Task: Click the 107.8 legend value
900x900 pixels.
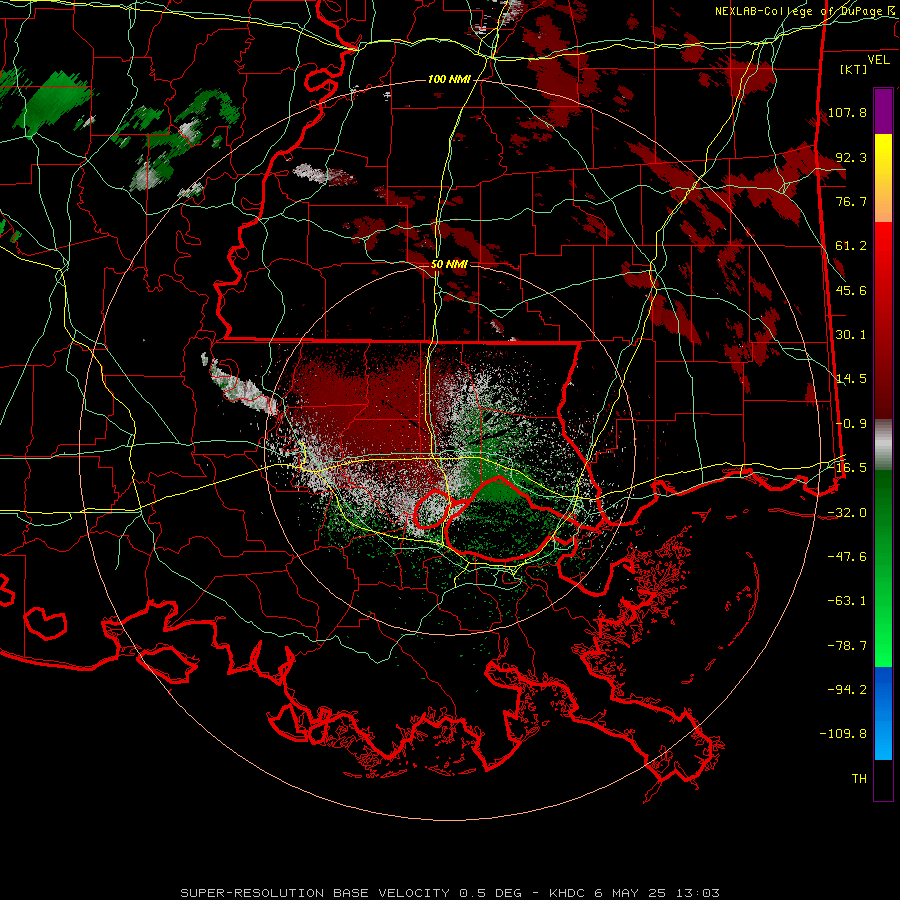Action: coord(847,112)
